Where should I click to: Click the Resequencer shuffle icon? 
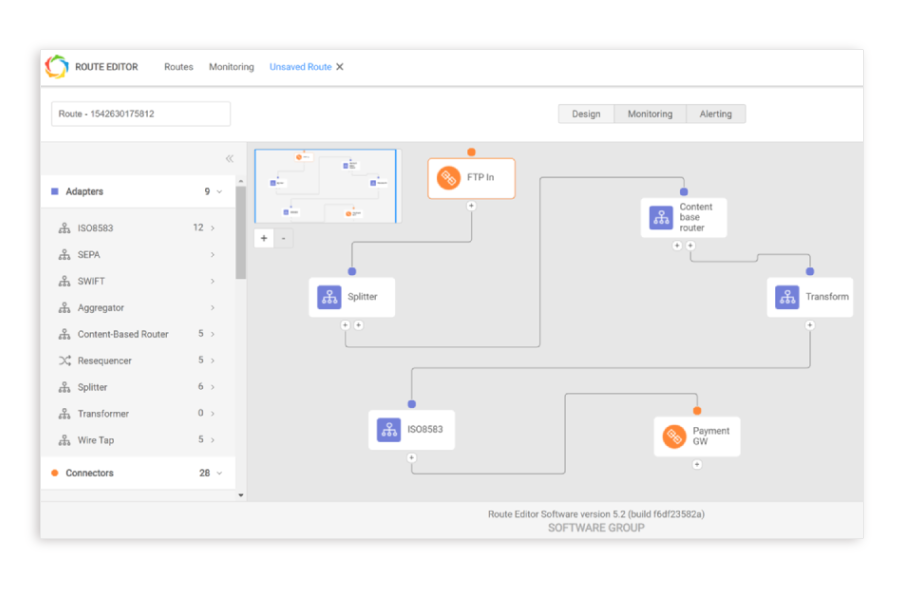tap(65, 361)
